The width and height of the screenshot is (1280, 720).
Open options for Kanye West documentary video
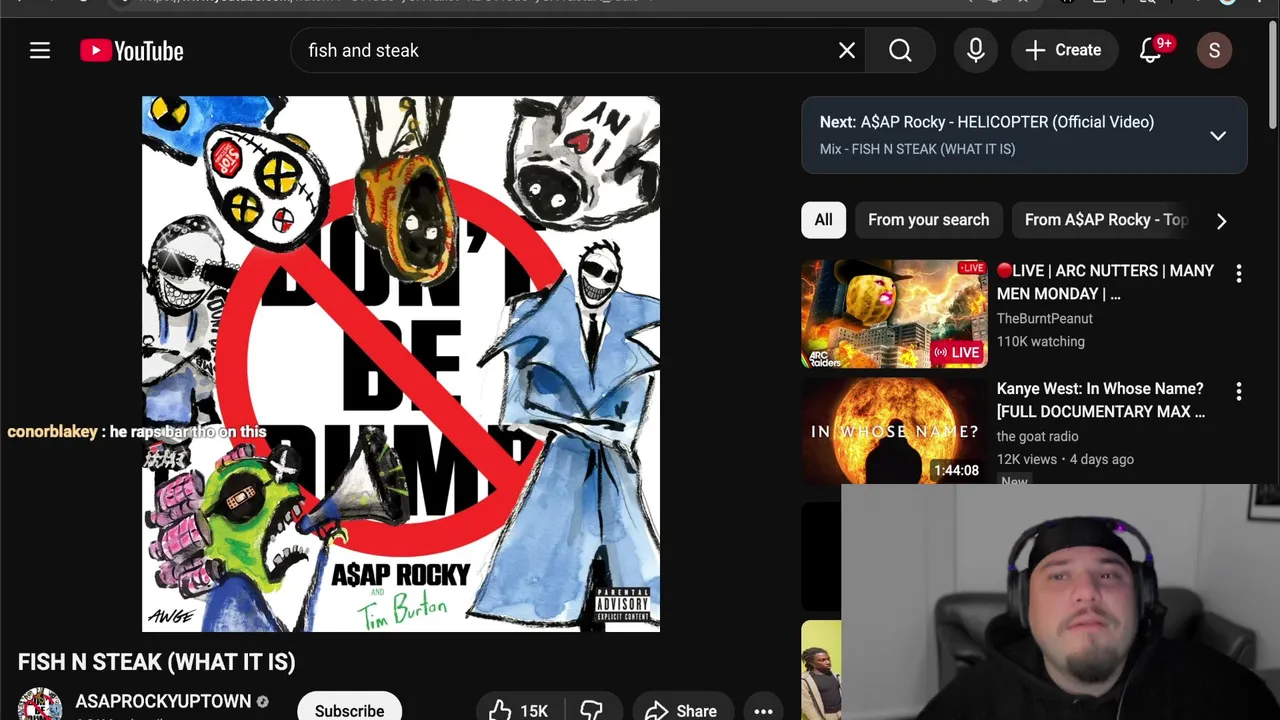(1239, 391)
